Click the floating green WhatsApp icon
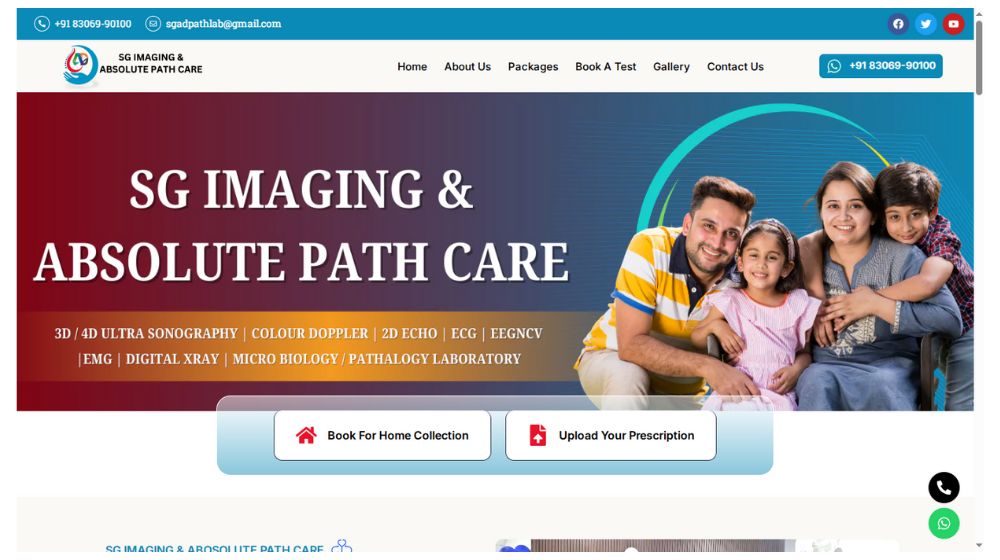Image resolution: width=1000 pixels, height=560 pixels. [x=944, y=524]
